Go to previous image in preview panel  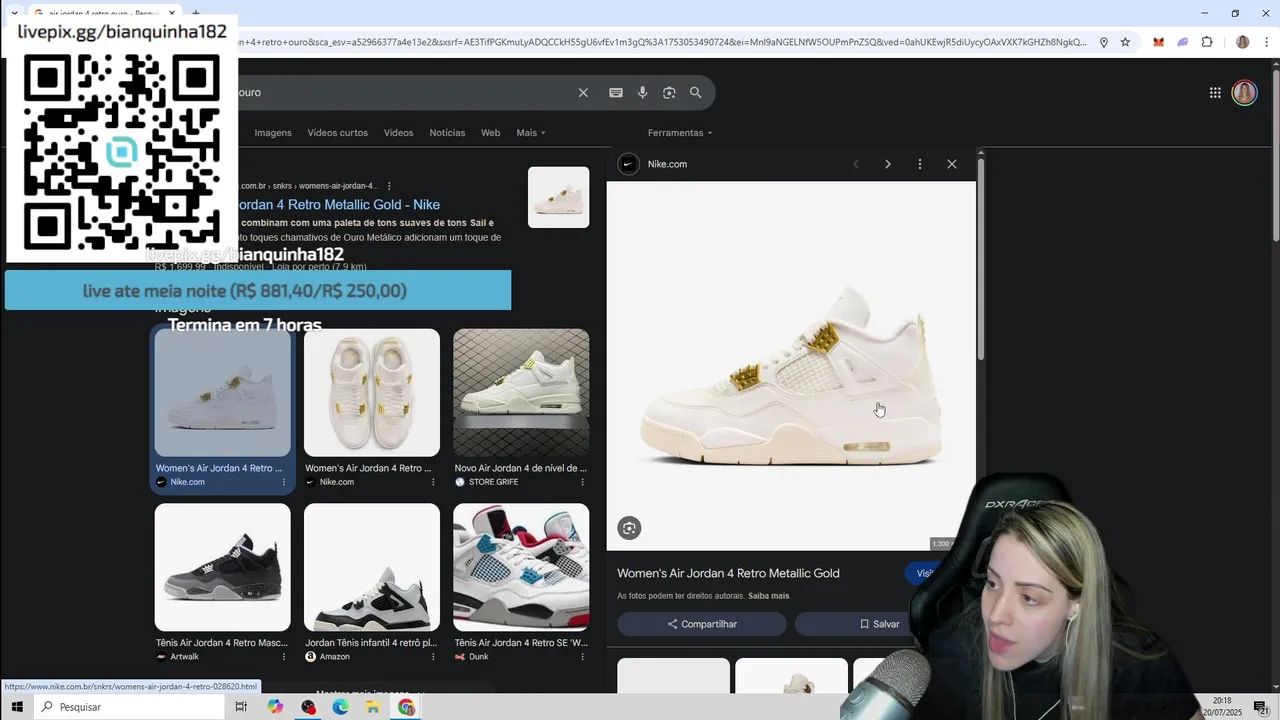tap(856, 164)
